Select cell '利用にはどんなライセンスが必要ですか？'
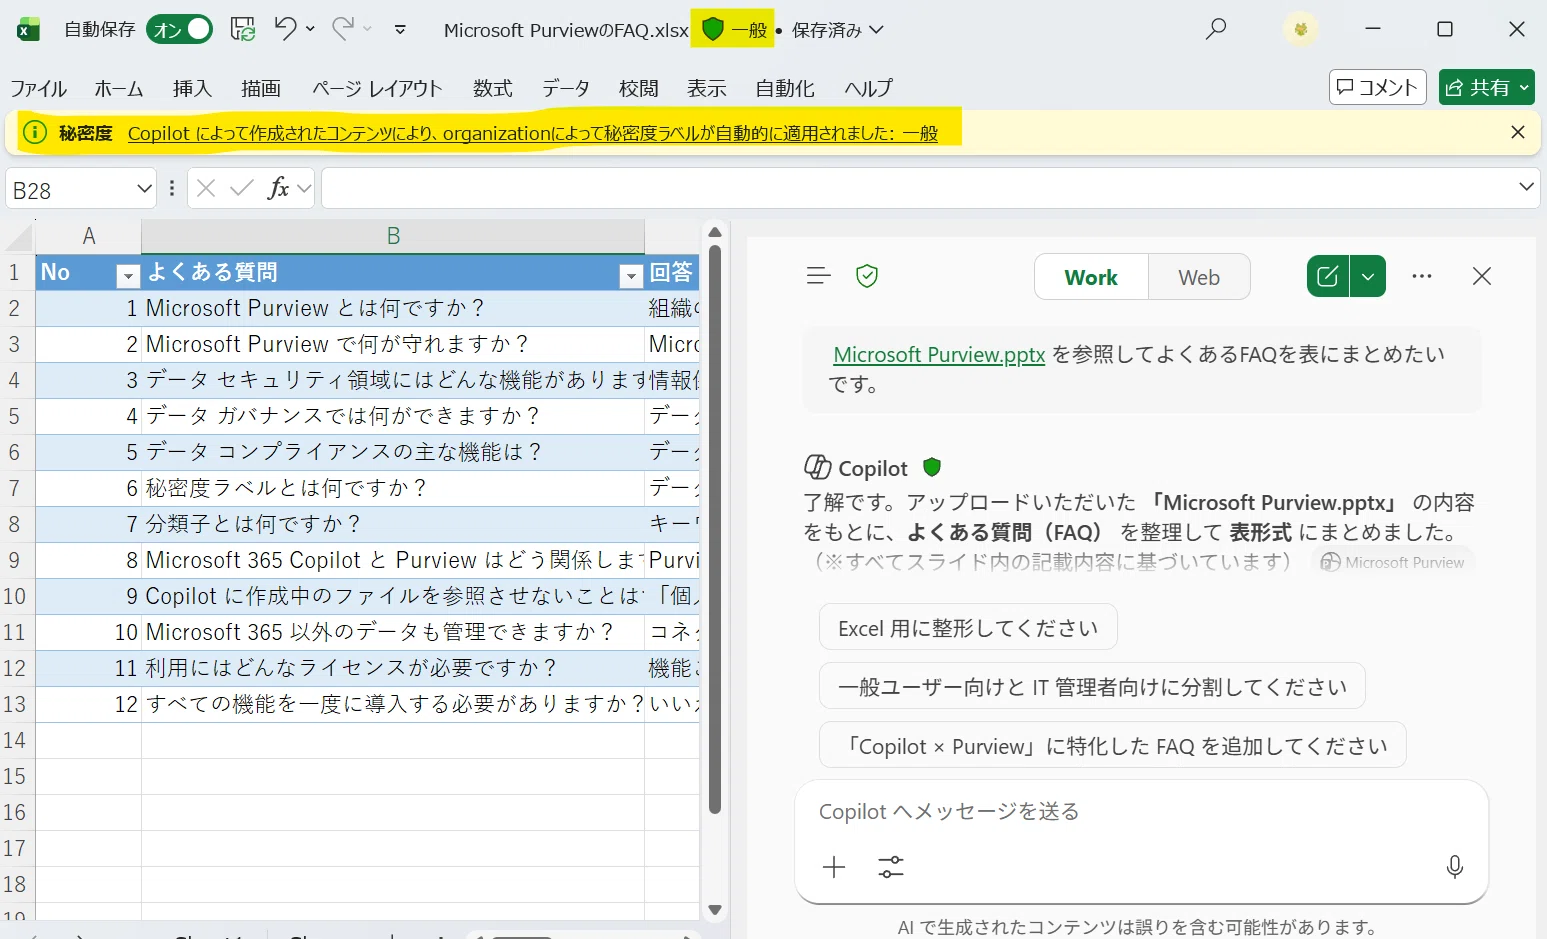The height and width of the screenshot is (939, 1547). point(393,668)
